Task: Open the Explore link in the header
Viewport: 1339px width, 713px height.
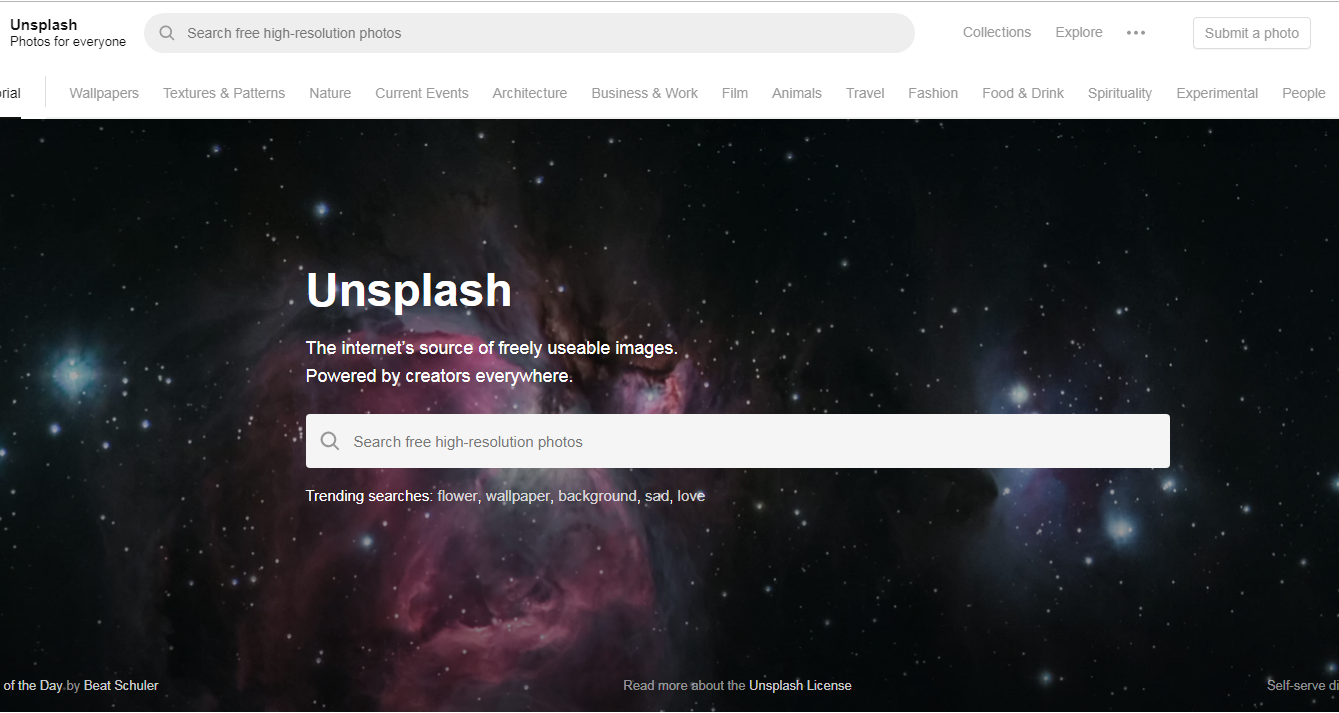Action: point(1079,32)
